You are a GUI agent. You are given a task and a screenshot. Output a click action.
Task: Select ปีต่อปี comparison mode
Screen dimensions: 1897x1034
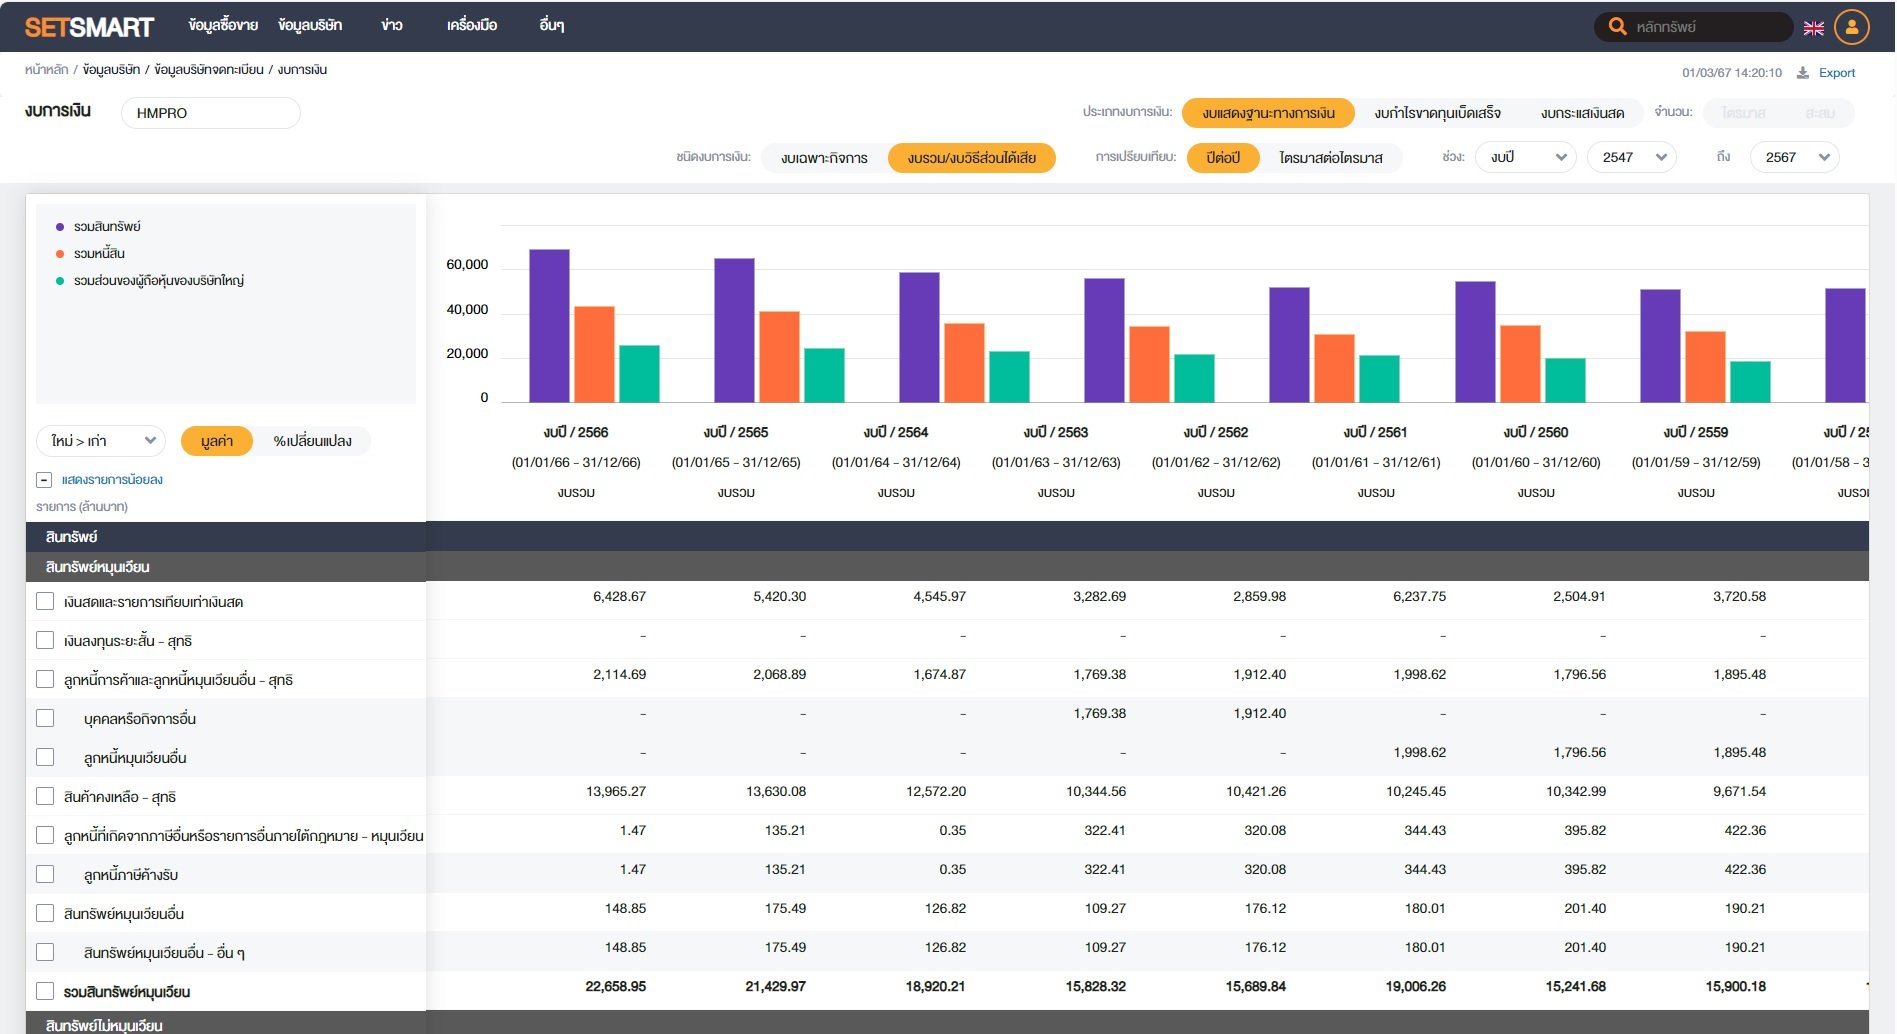(1222, 158)
